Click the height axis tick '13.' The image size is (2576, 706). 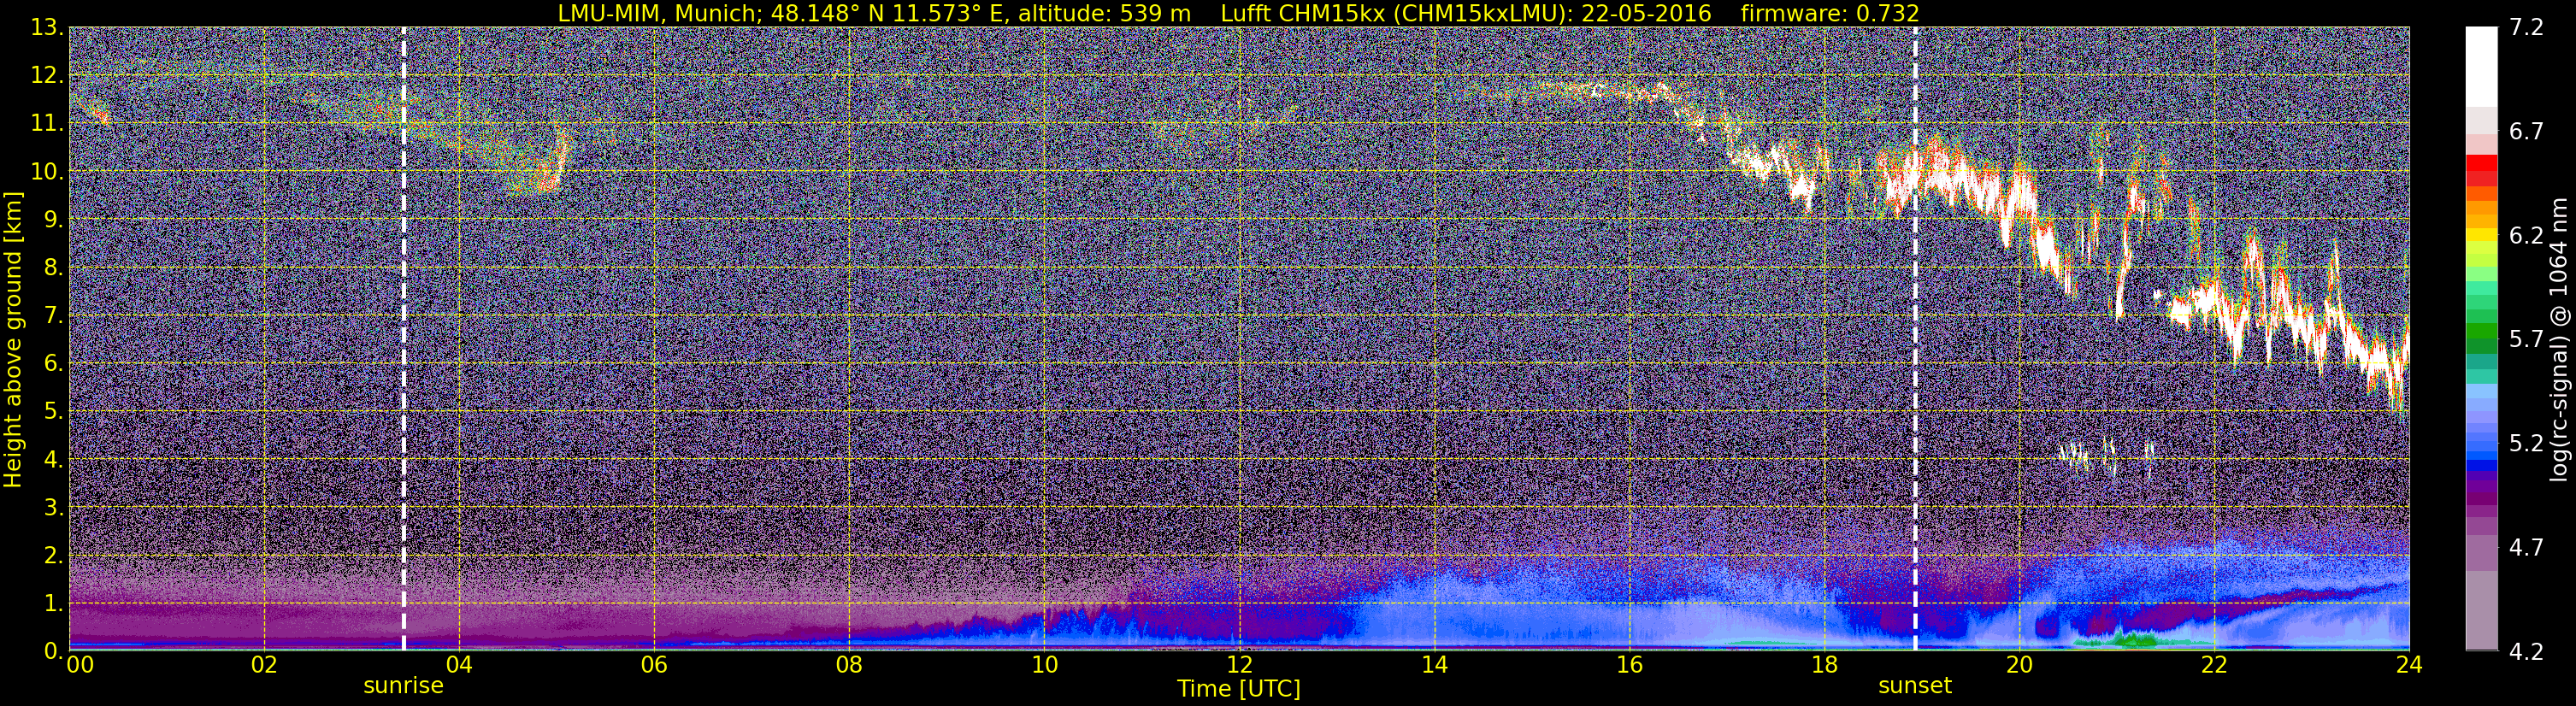tap(46, 28)
